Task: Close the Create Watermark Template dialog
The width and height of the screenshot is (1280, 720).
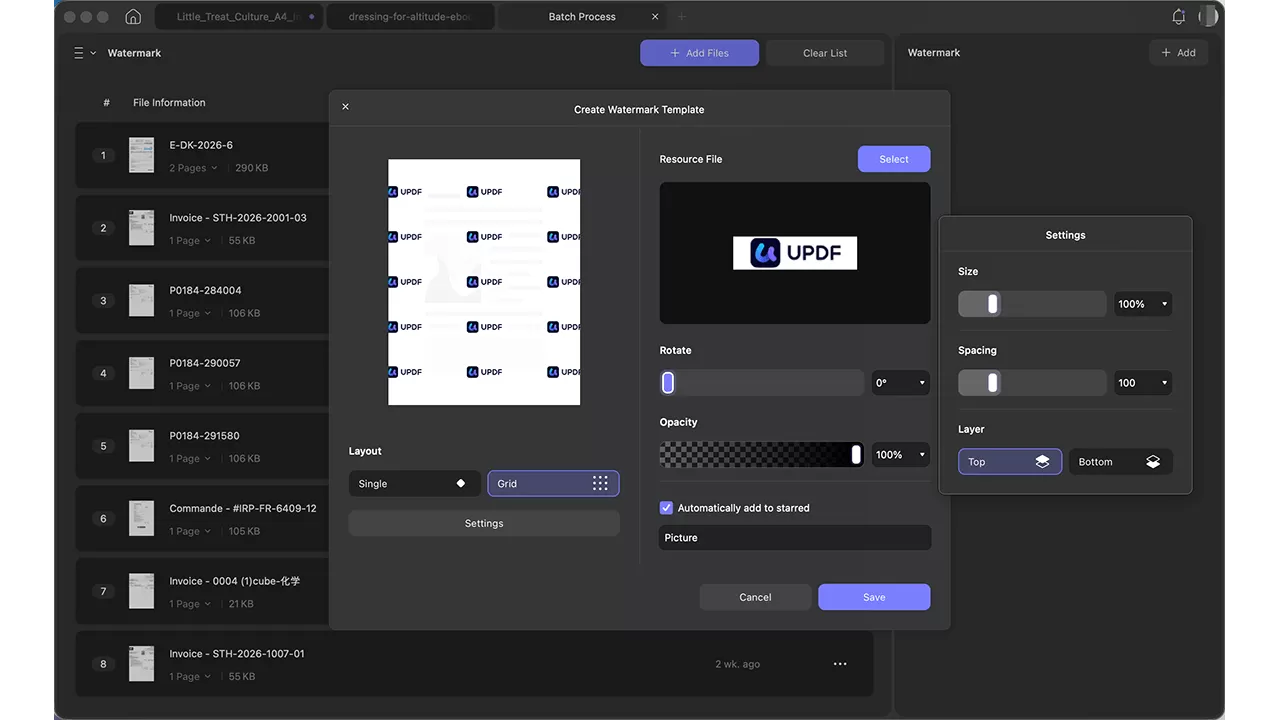Action: pos(346,107)
